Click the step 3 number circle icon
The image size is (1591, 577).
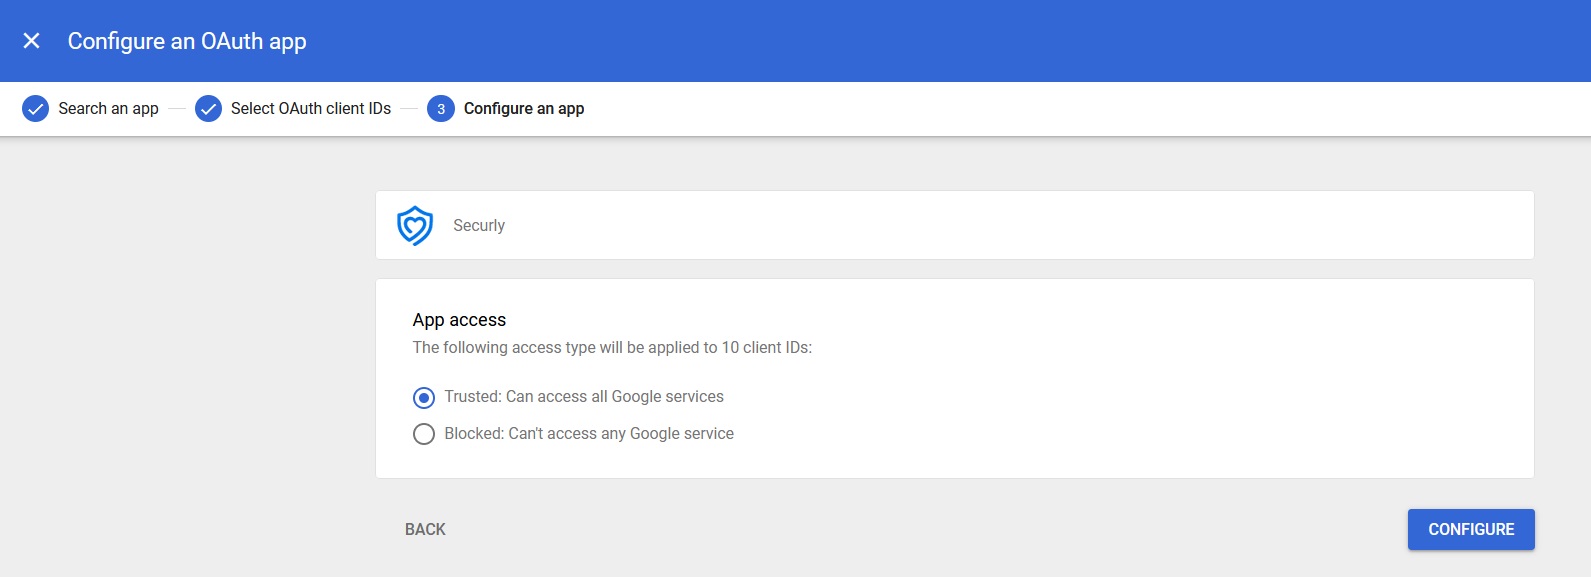pos(441,109)
